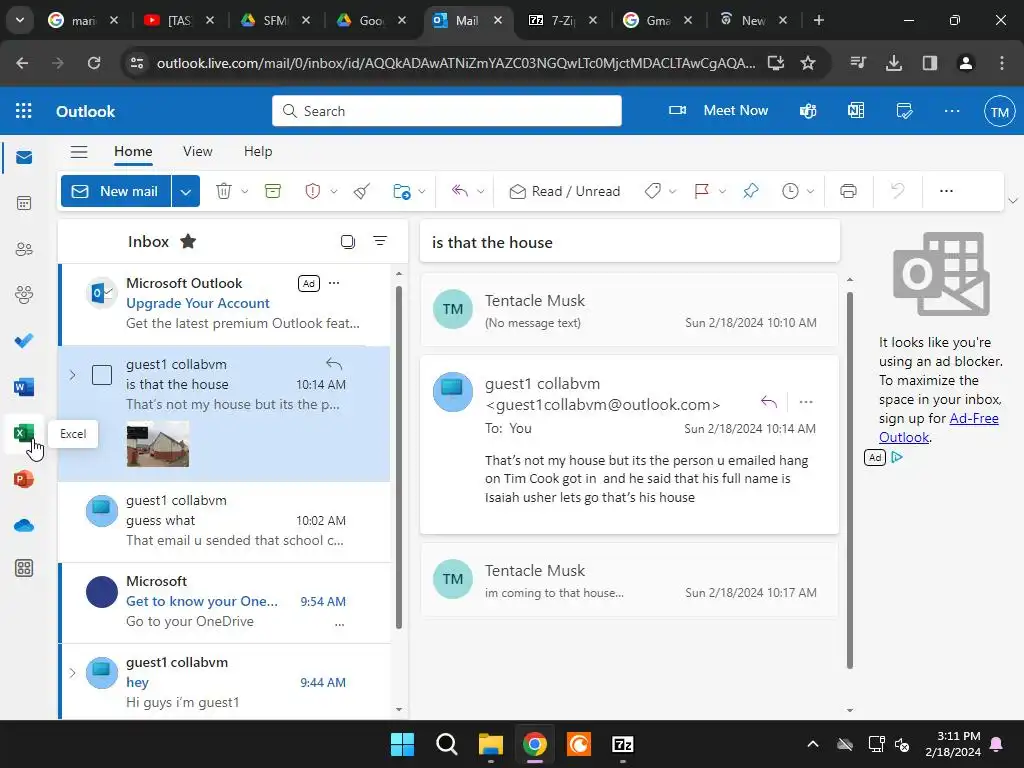Open the Outlook app launcher grid
1024x768 pixels.
[24, 110]
